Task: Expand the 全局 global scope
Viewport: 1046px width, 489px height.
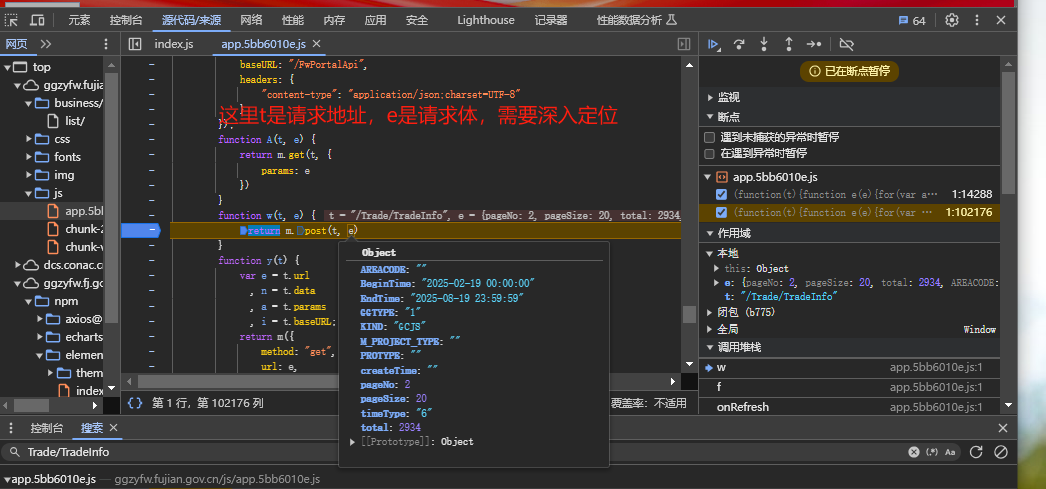Action: pos(710,330)
